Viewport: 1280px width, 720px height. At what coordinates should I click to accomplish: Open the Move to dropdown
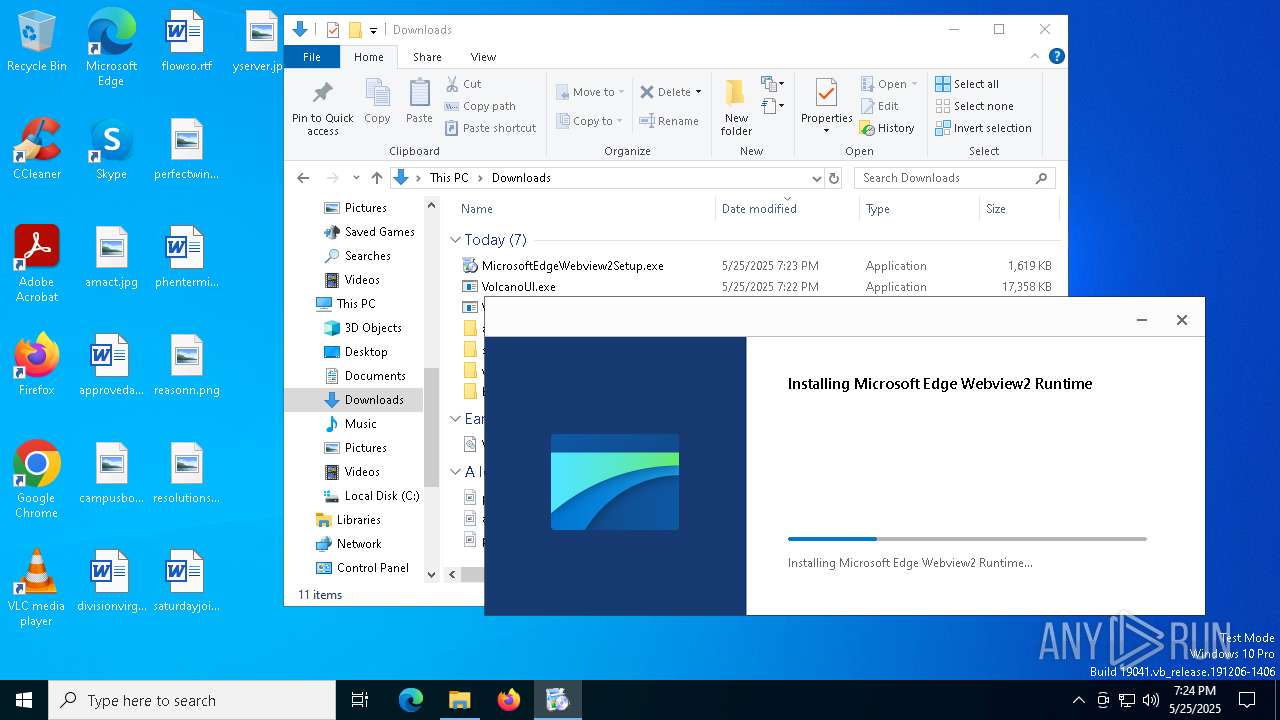point(590,92)
